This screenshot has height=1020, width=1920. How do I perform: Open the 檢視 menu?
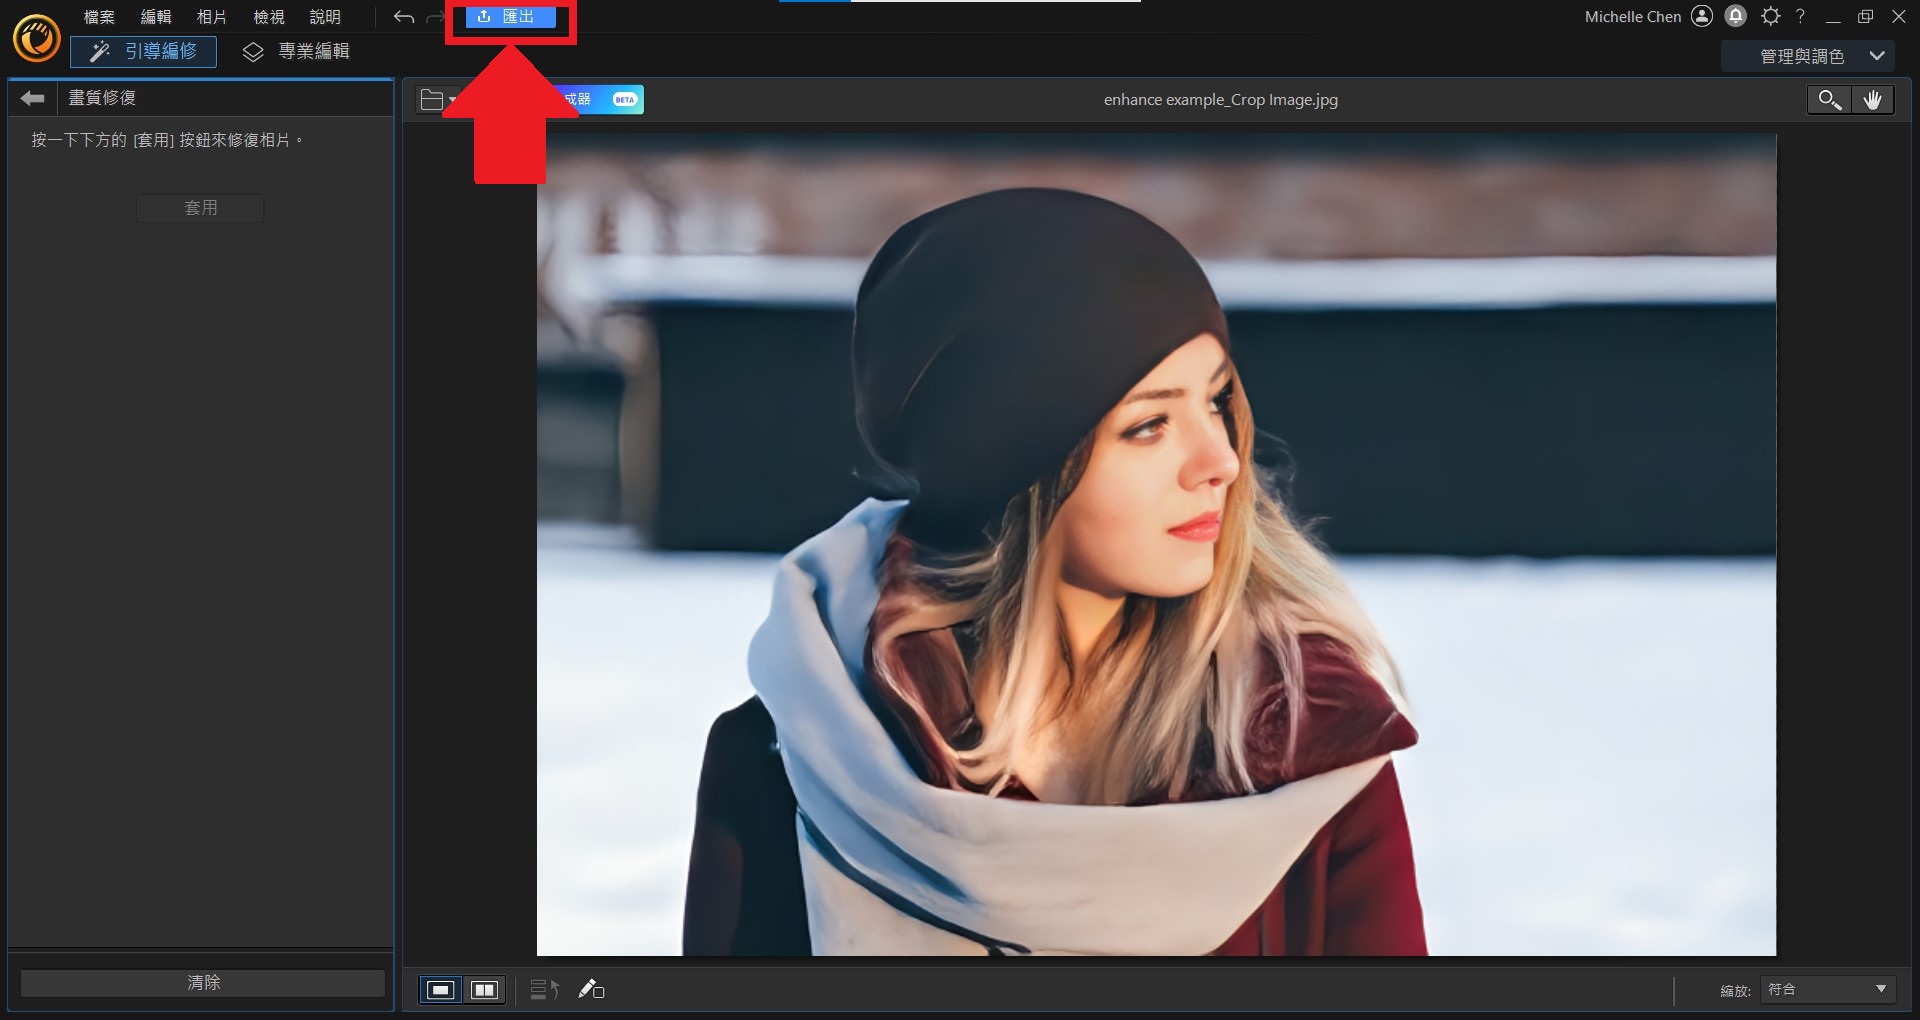click(268, 17)
